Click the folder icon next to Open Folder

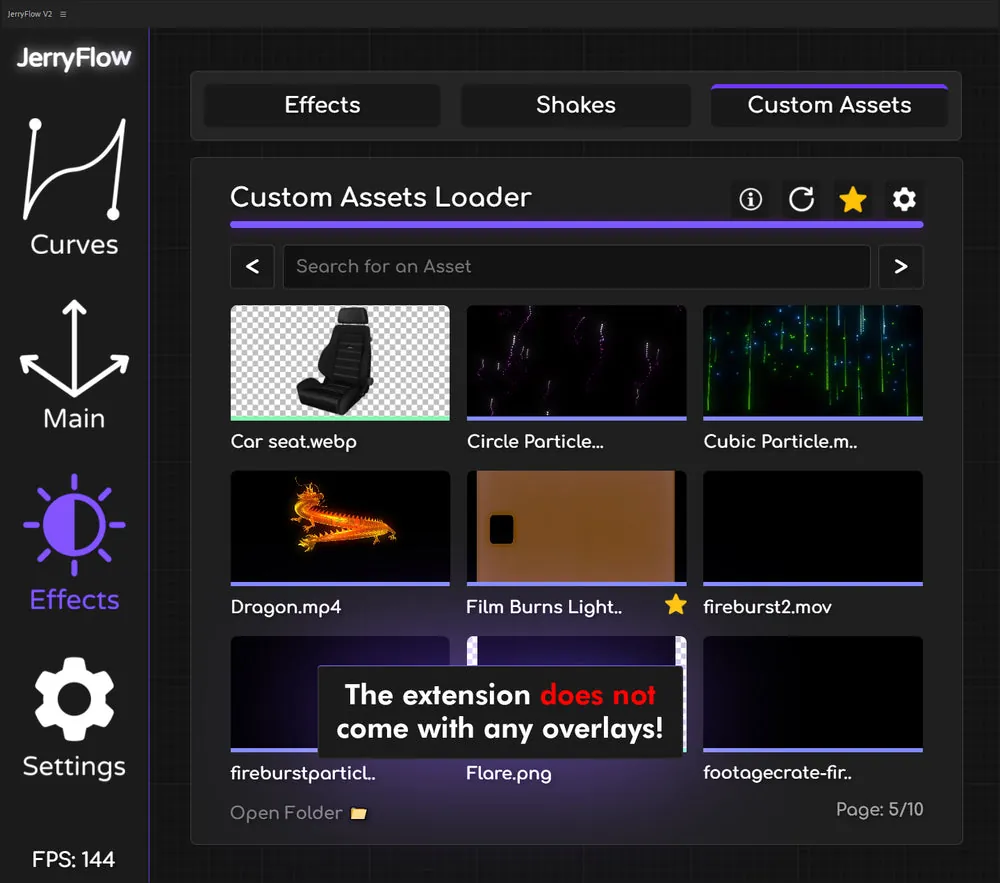(x=359, y=813)
